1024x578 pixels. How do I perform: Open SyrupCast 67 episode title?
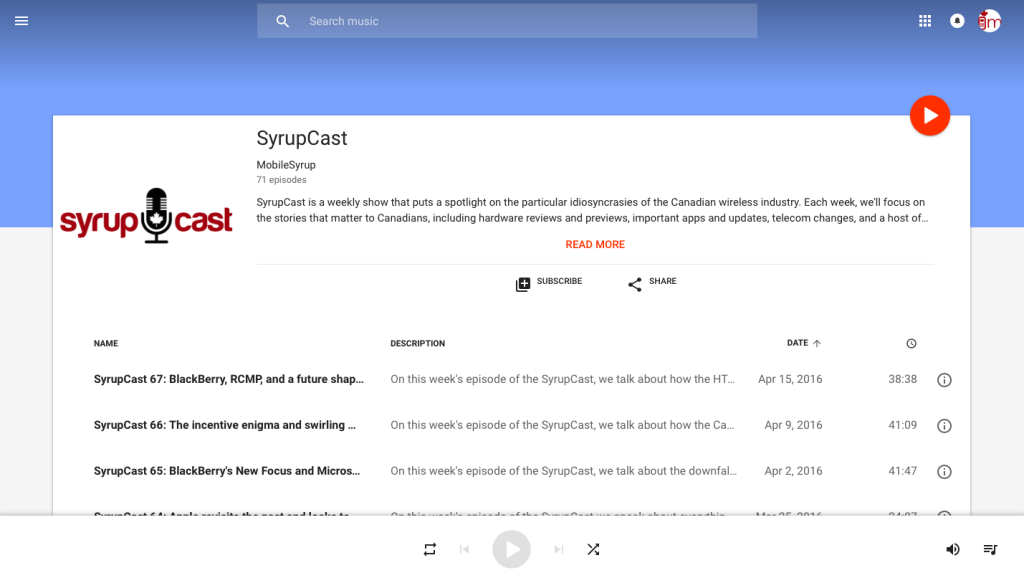229,379
